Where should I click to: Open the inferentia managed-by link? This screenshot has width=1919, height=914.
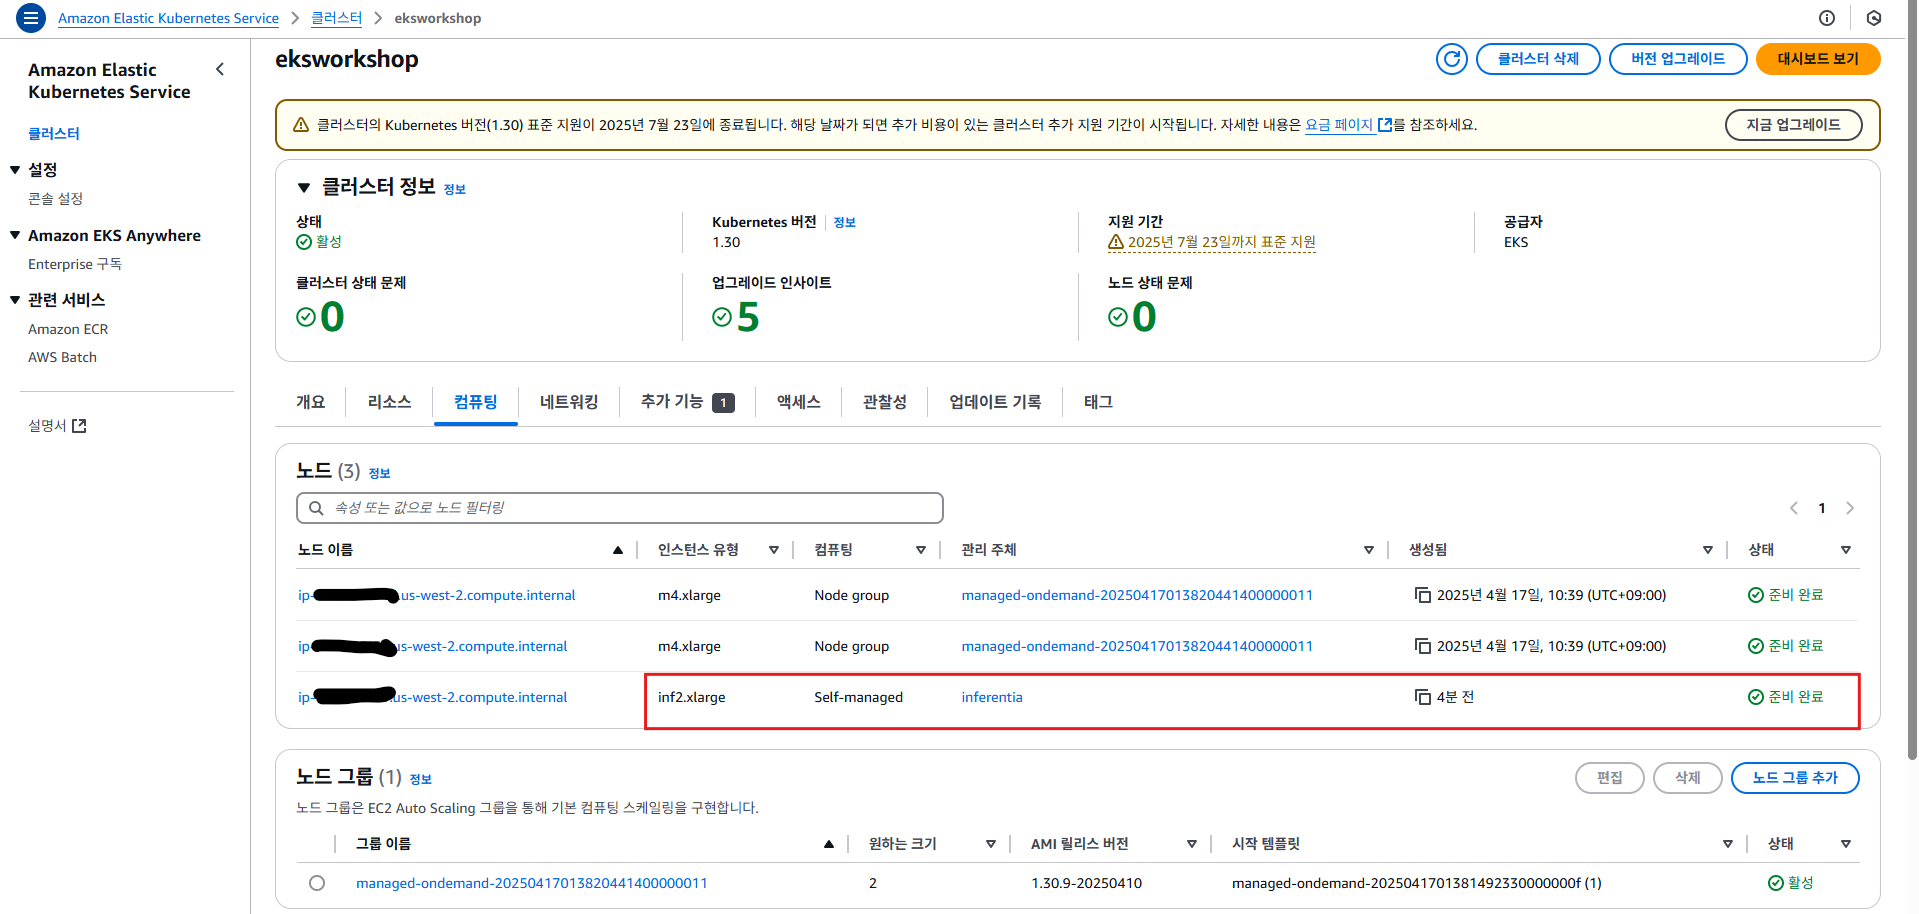(x=992, y=697)
